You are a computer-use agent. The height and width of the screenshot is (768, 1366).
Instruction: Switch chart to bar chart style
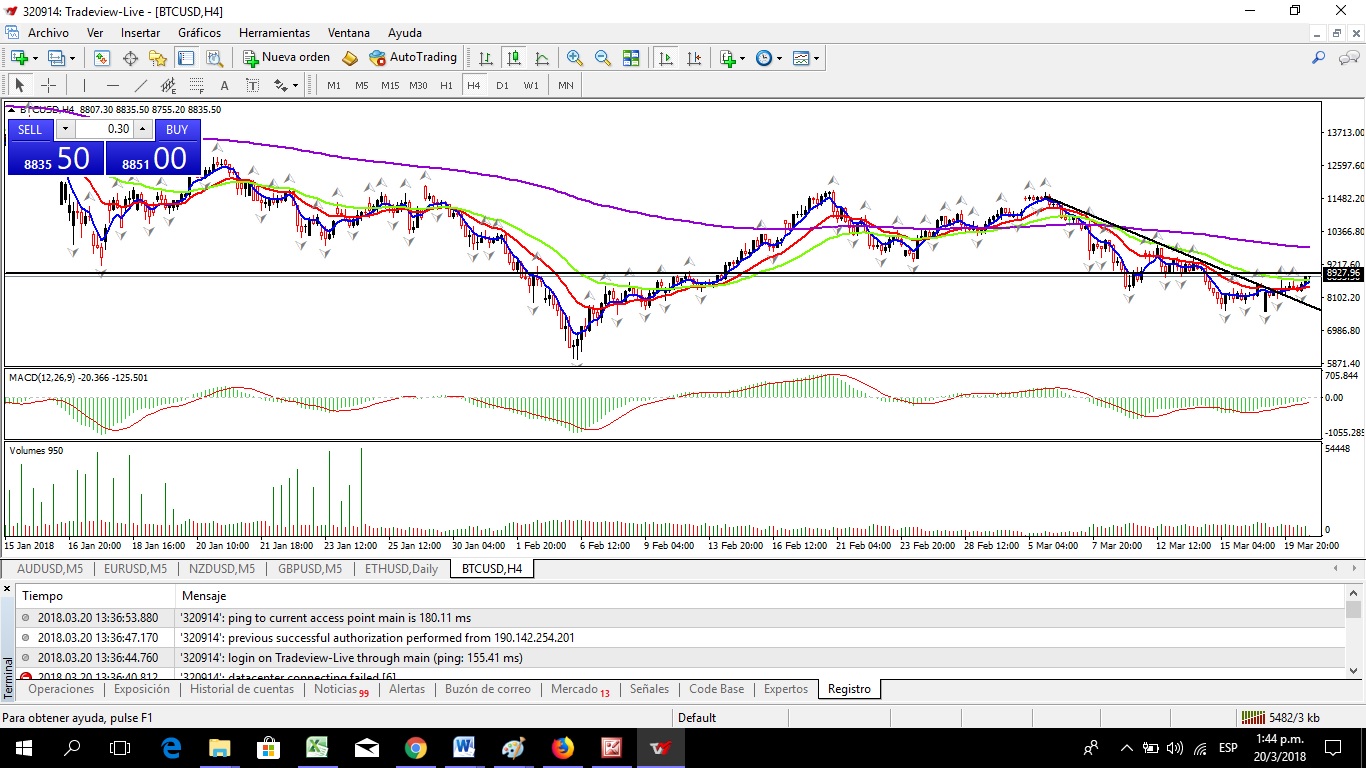pyautogui.click(x=485, y=58)
